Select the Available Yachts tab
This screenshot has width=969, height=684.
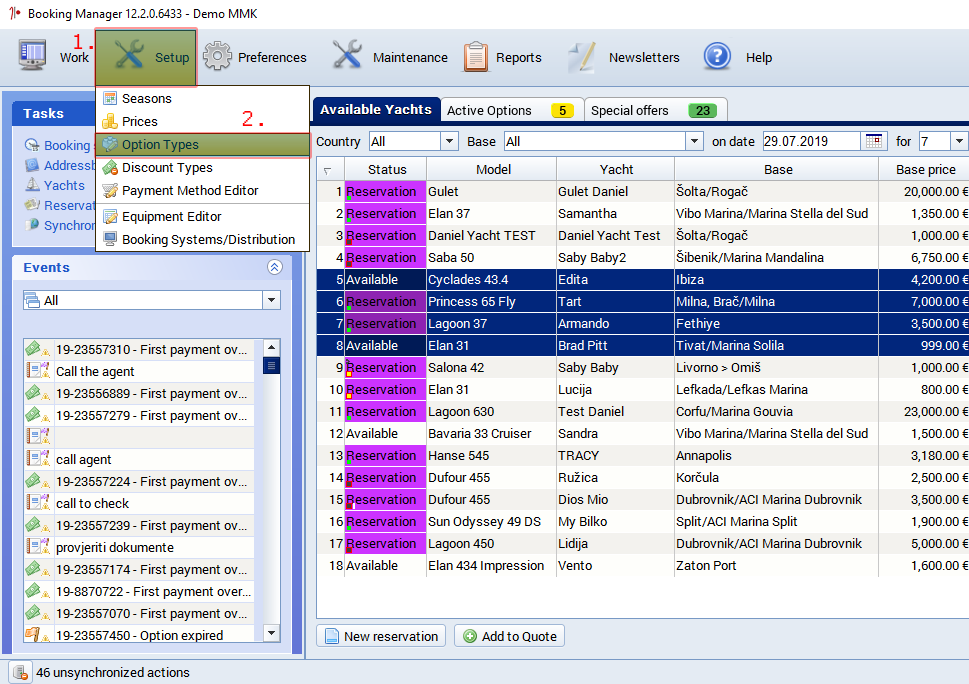click(376, 109)
